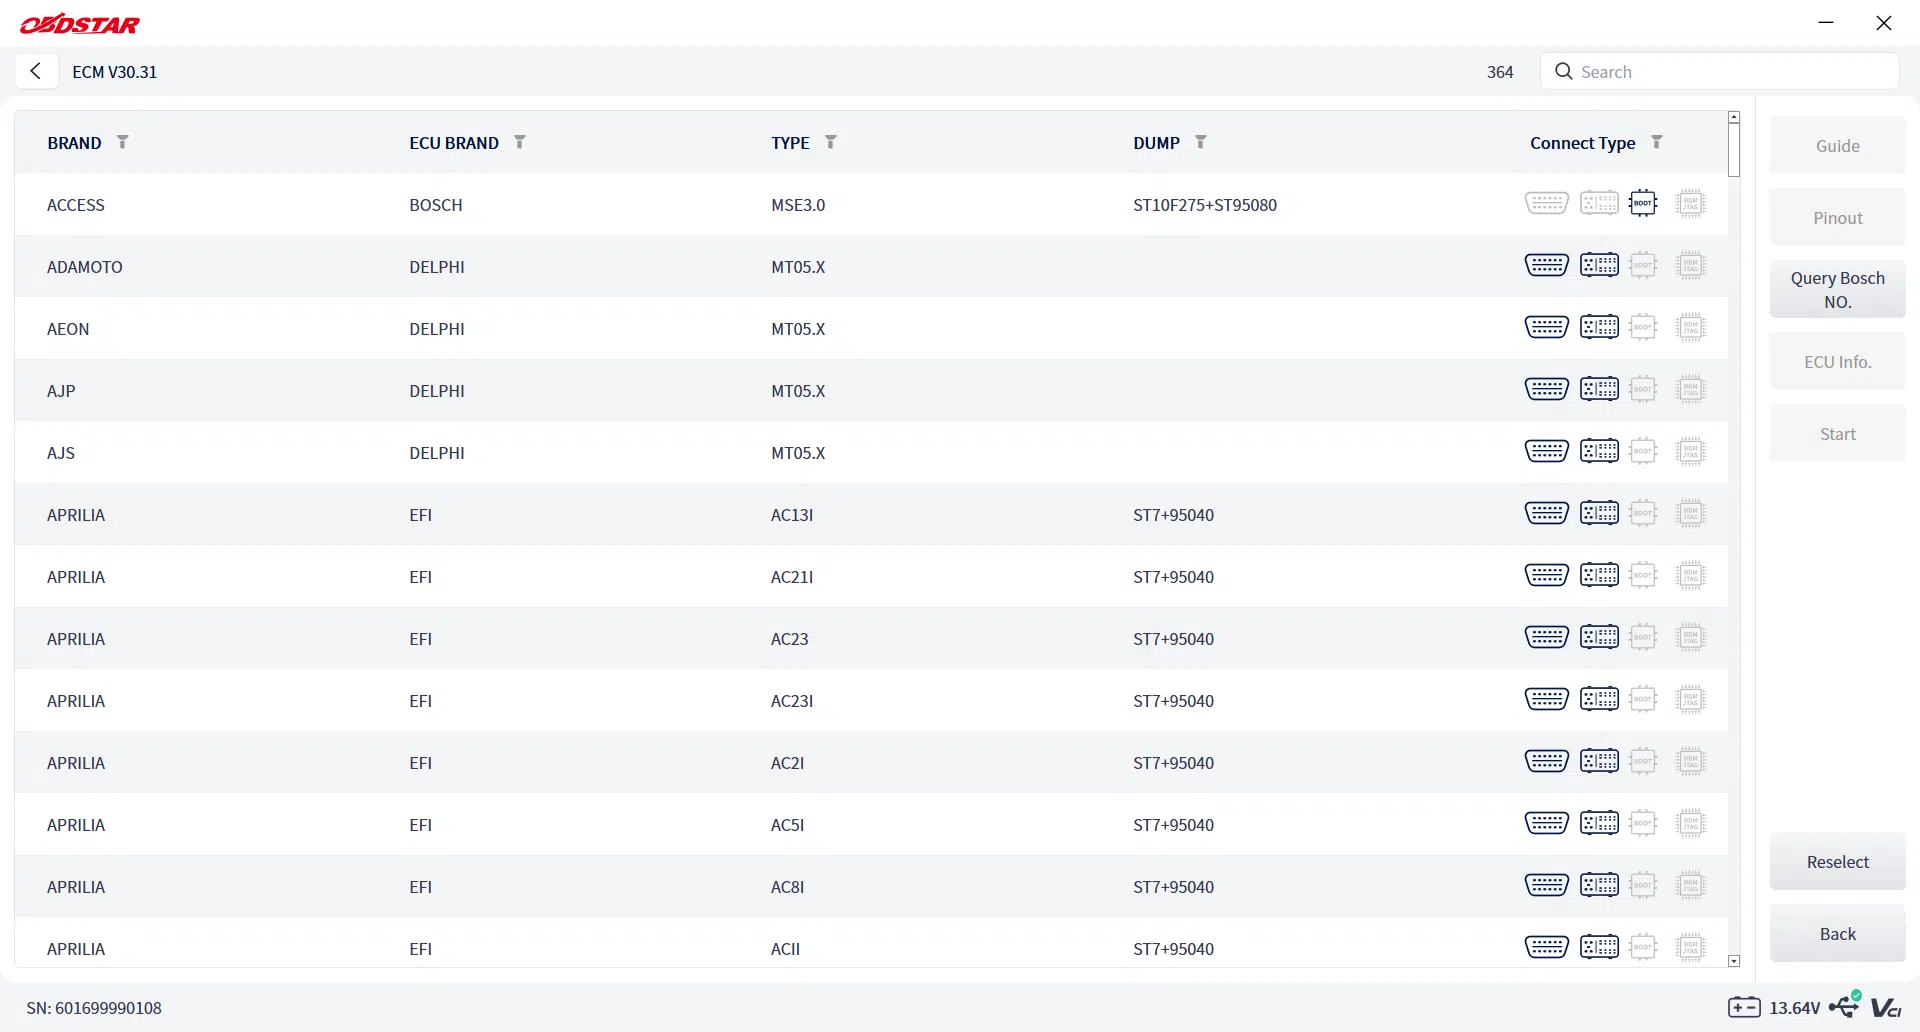
Task: Choose OBD connector icon in AC21I row
Action: (x=1546, y=575)
